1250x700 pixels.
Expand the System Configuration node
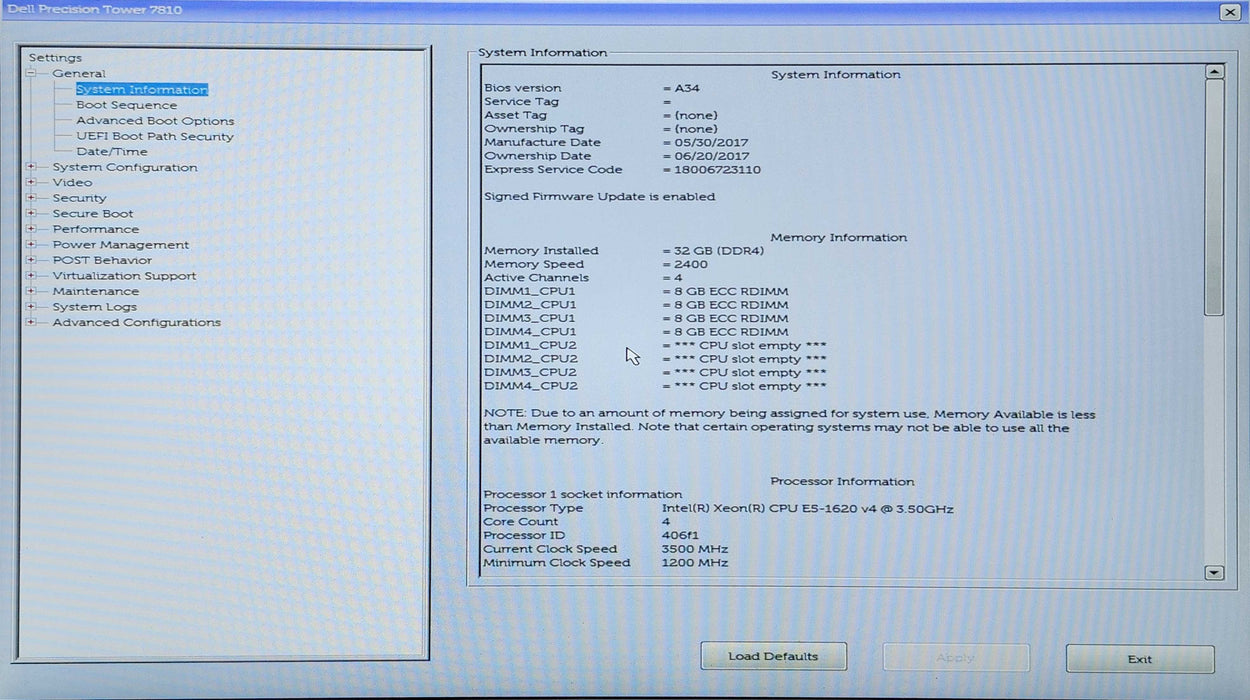point(31,167)
